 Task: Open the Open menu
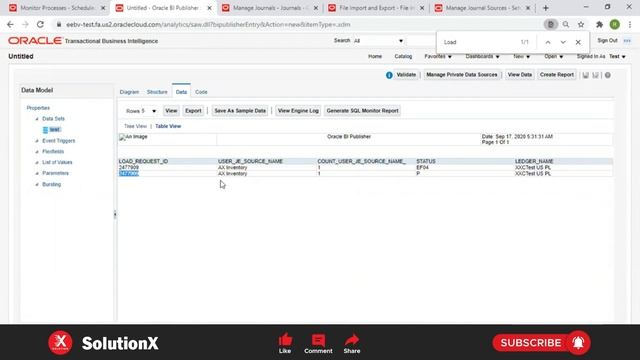coord(553,56)
